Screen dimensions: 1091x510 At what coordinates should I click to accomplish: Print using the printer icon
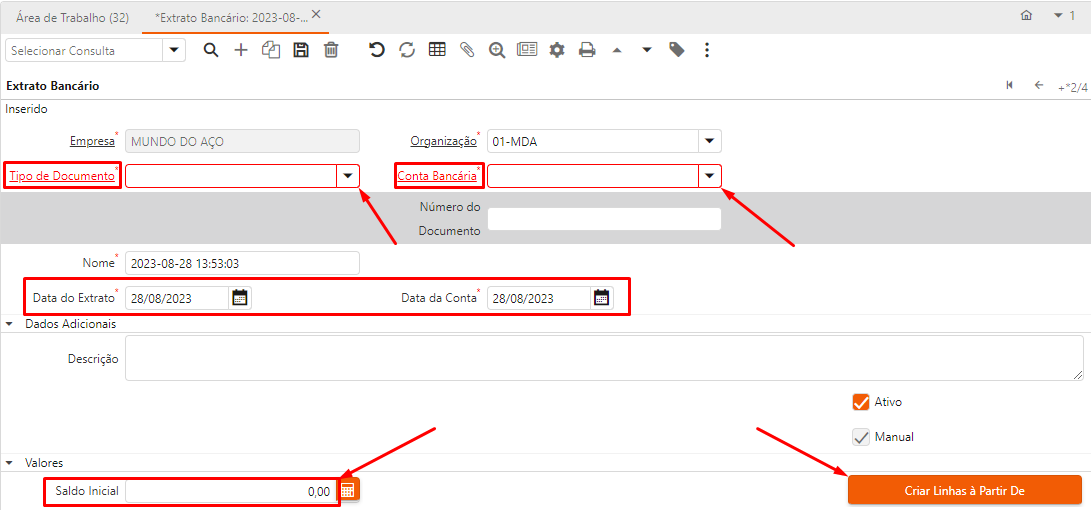587,50
